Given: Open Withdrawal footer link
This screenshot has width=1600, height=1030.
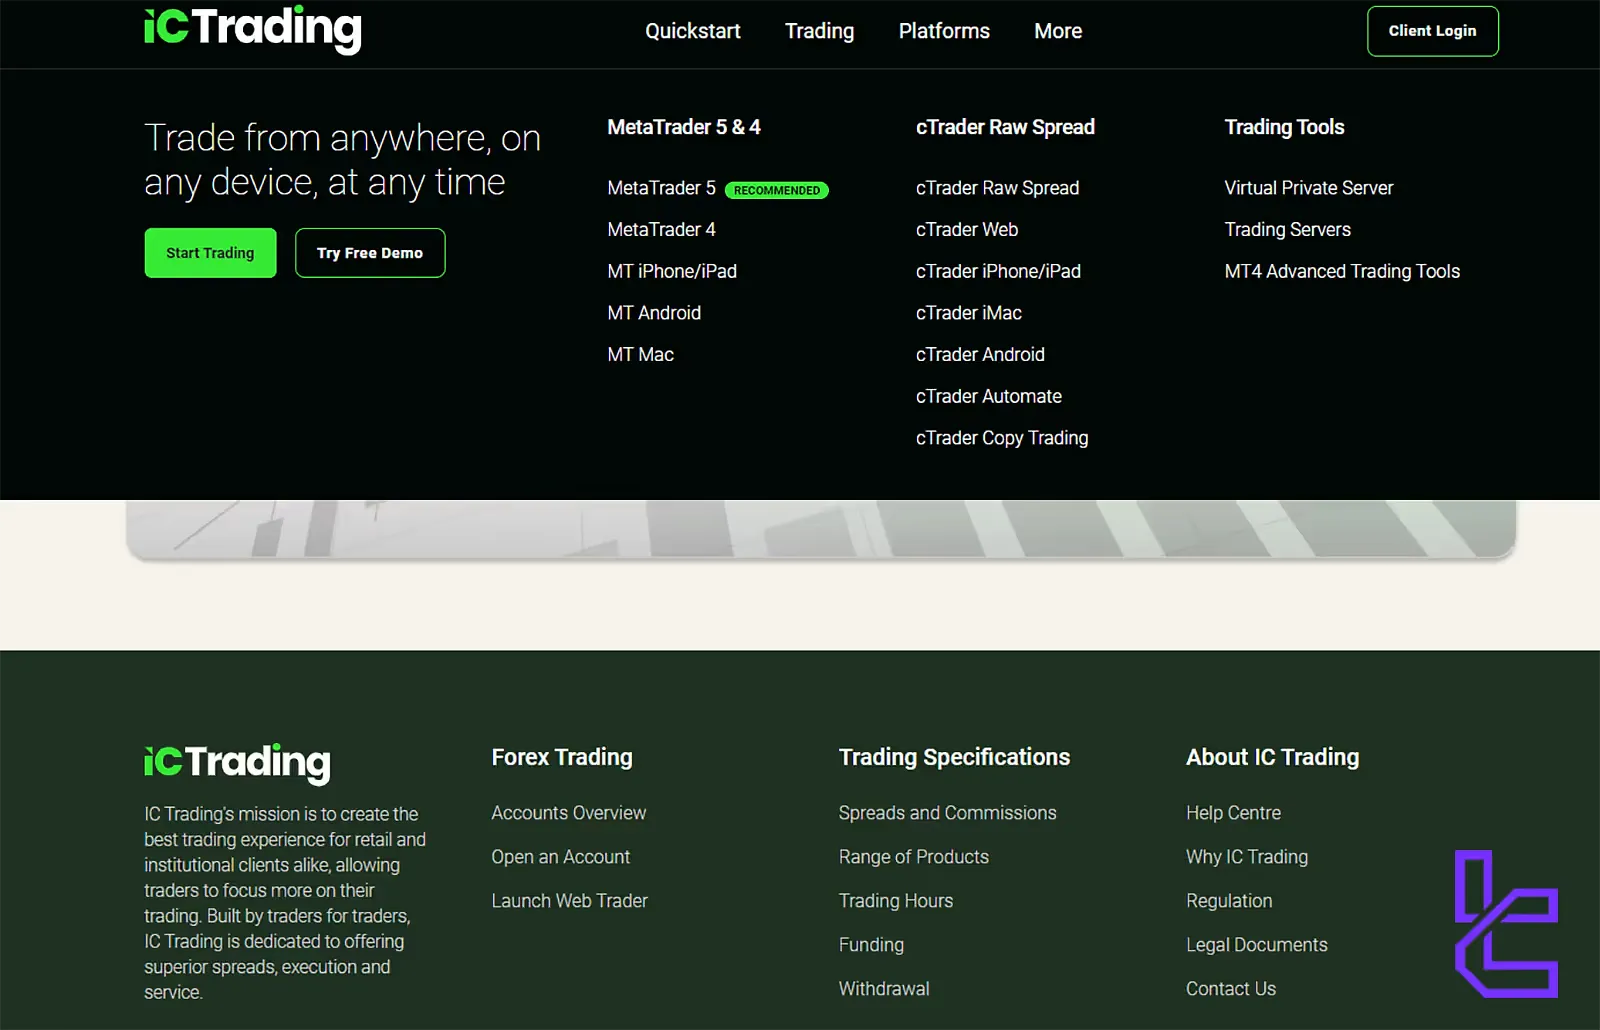Looking at the screenshot, I should point(883,989).
